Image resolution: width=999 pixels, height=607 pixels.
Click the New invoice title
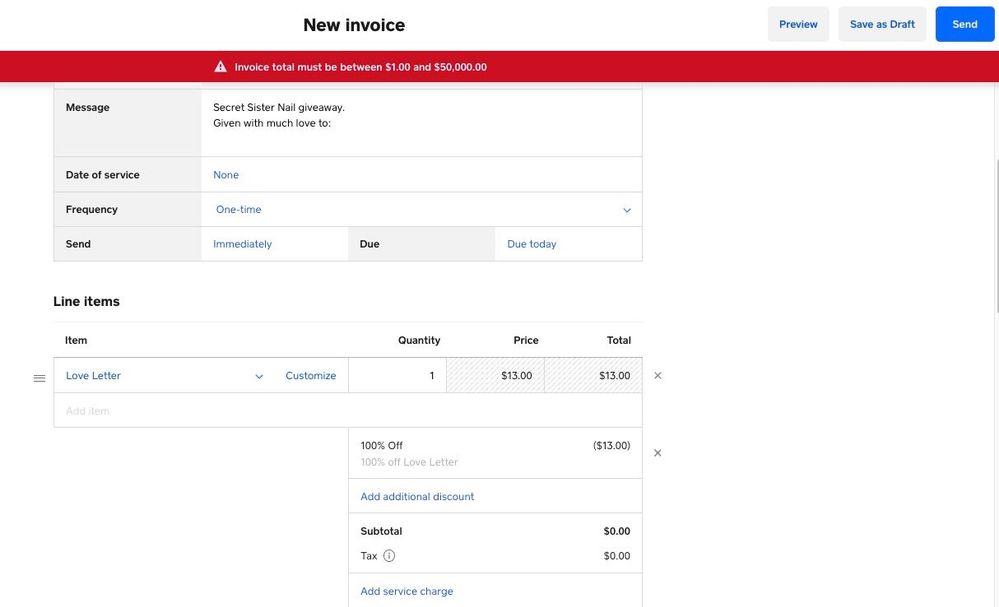pyautogui.click(x=354, y=25)
